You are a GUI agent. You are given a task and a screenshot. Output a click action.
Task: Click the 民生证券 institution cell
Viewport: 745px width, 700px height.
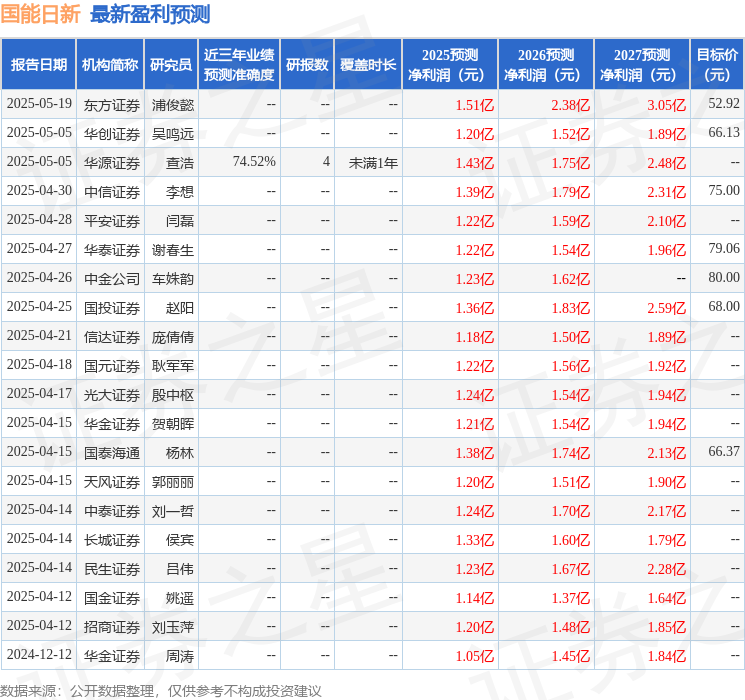pos(112,569)
